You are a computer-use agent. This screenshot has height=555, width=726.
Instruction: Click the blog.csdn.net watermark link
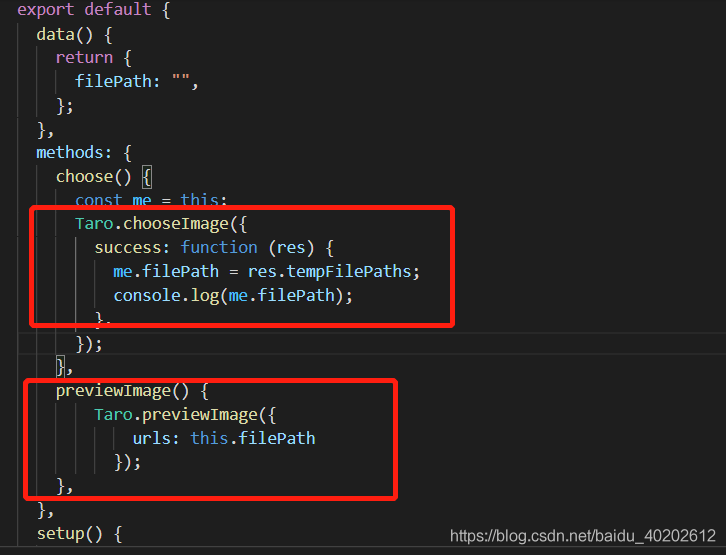pos(582,536)
